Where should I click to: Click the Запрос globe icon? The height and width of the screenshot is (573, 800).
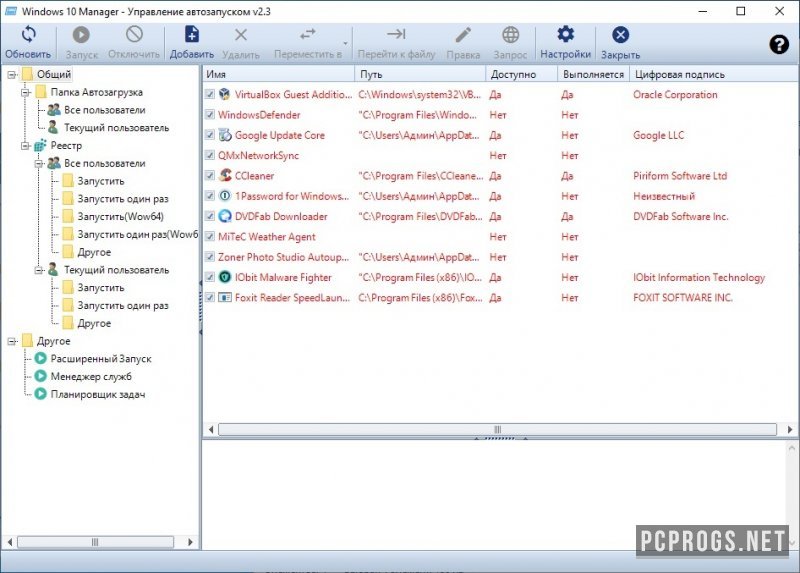tap(510, 35)
